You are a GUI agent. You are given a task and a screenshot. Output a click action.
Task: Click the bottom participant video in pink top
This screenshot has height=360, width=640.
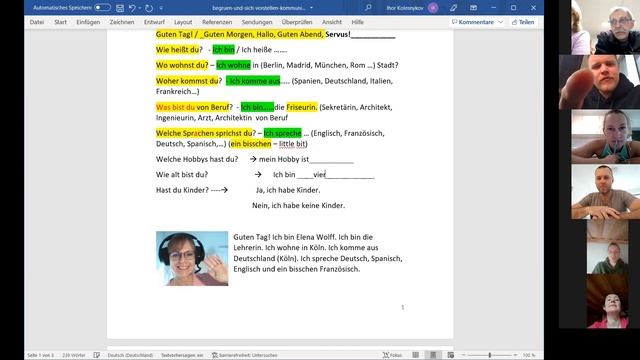[607, 301]
